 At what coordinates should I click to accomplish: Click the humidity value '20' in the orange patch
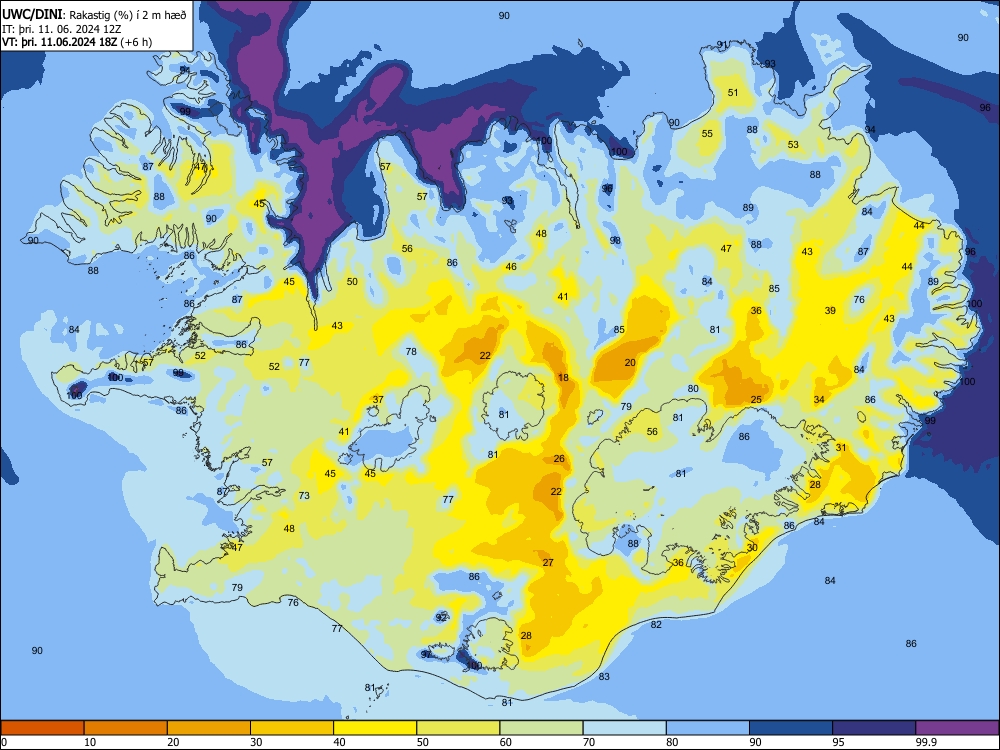(630, 362)
